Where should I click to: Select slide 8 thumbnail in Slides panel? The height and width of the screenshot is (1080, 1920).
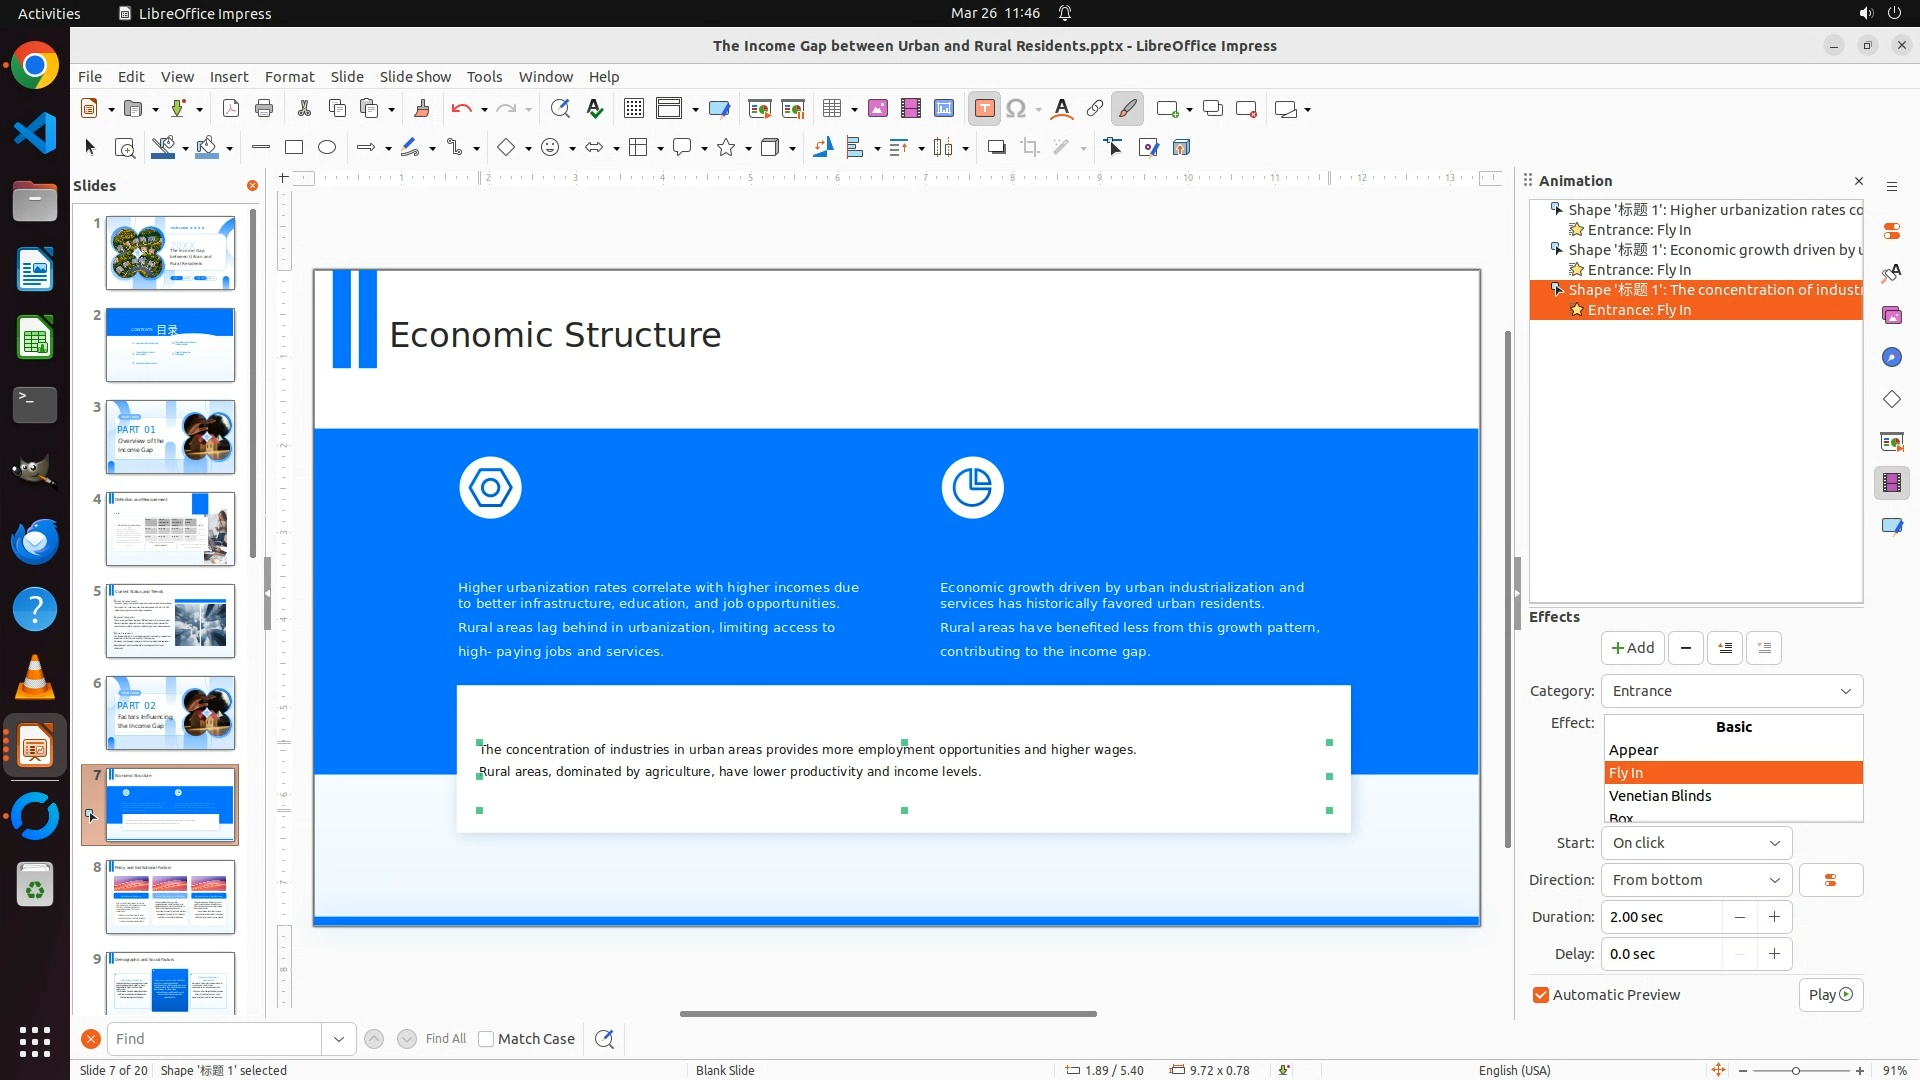point(170,897)
